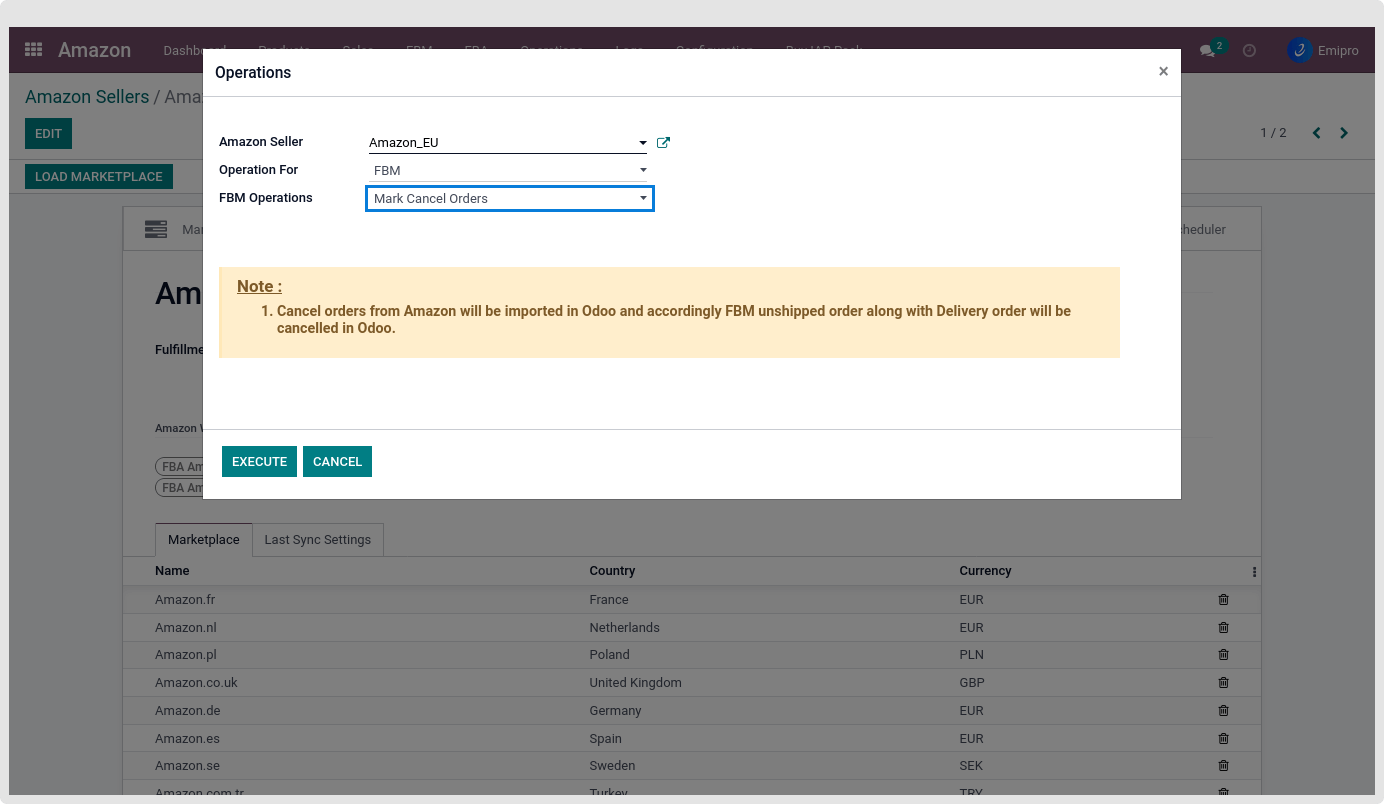
Task: Click the Execute button
Action: click(x=259, y=462)
